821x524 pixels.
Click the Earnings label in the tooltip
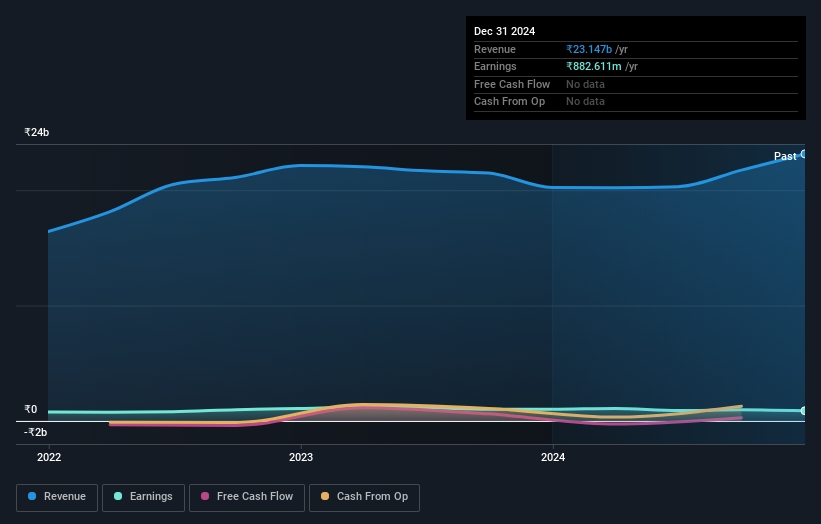coord(495,66)
